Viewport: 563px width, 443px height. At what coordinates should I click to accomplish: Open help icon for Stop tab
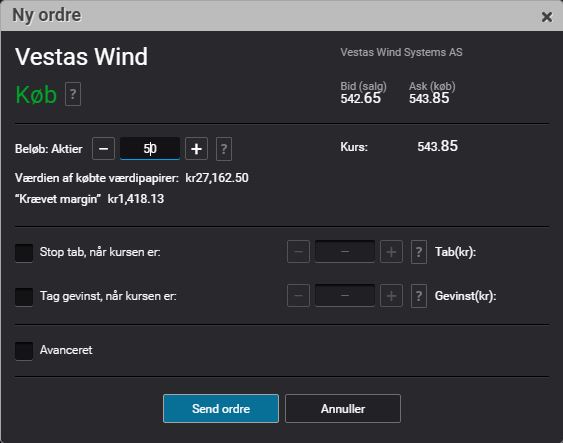coord(419,252)
